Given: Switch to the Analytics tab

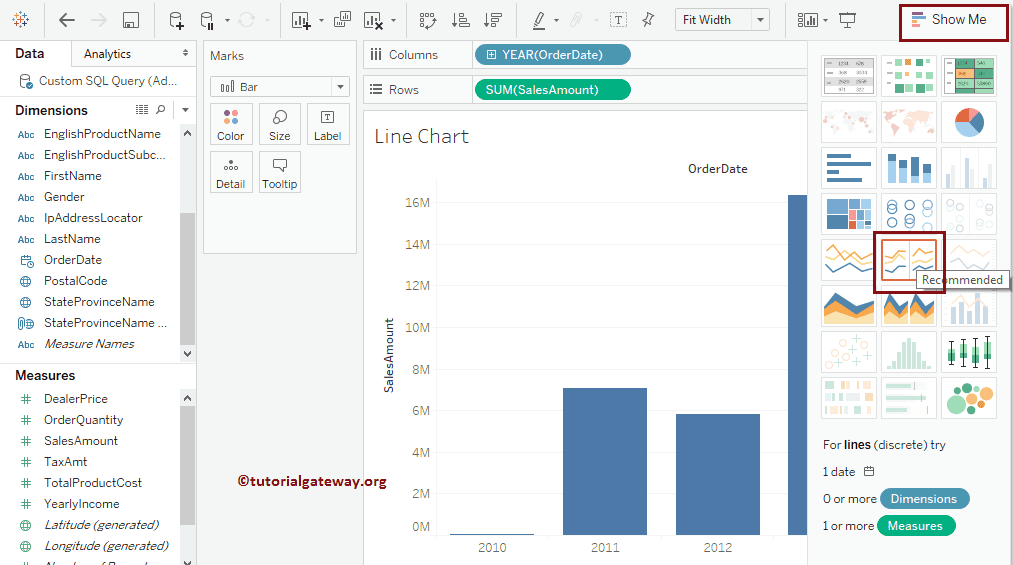Looking at the screenshot, I should [108, 54].
